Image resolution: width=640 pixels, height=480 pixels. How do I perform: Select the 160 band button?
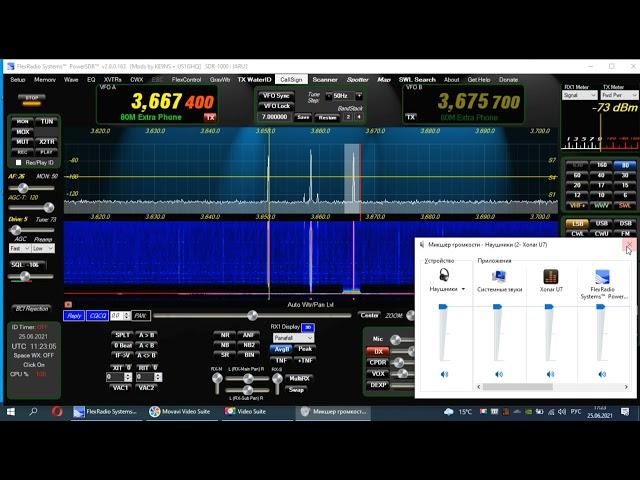pyautogui.click(x=601, y=165)
